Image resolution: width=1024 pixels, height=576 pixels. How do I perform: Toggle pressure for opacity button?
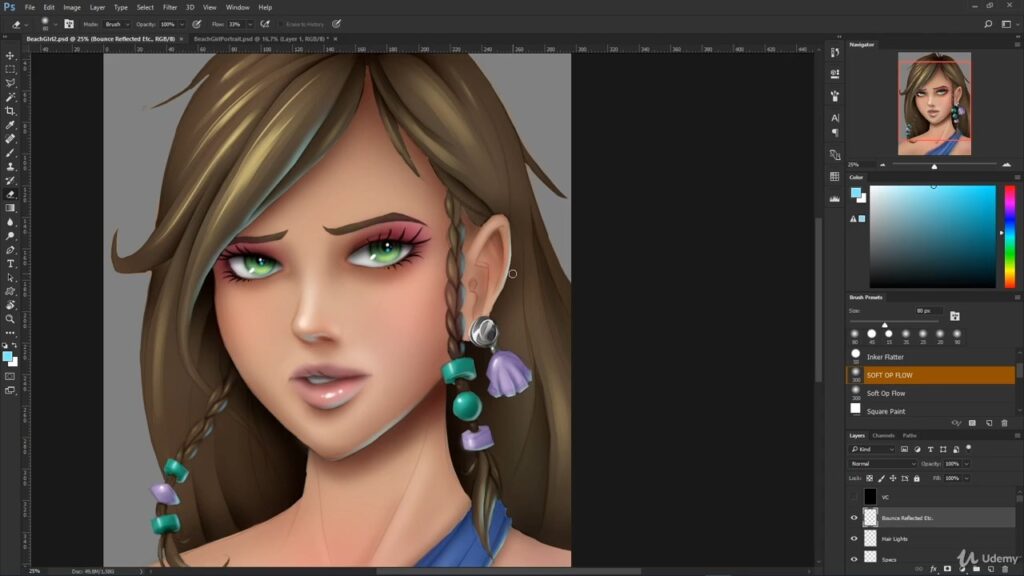(x=197, y=24)
